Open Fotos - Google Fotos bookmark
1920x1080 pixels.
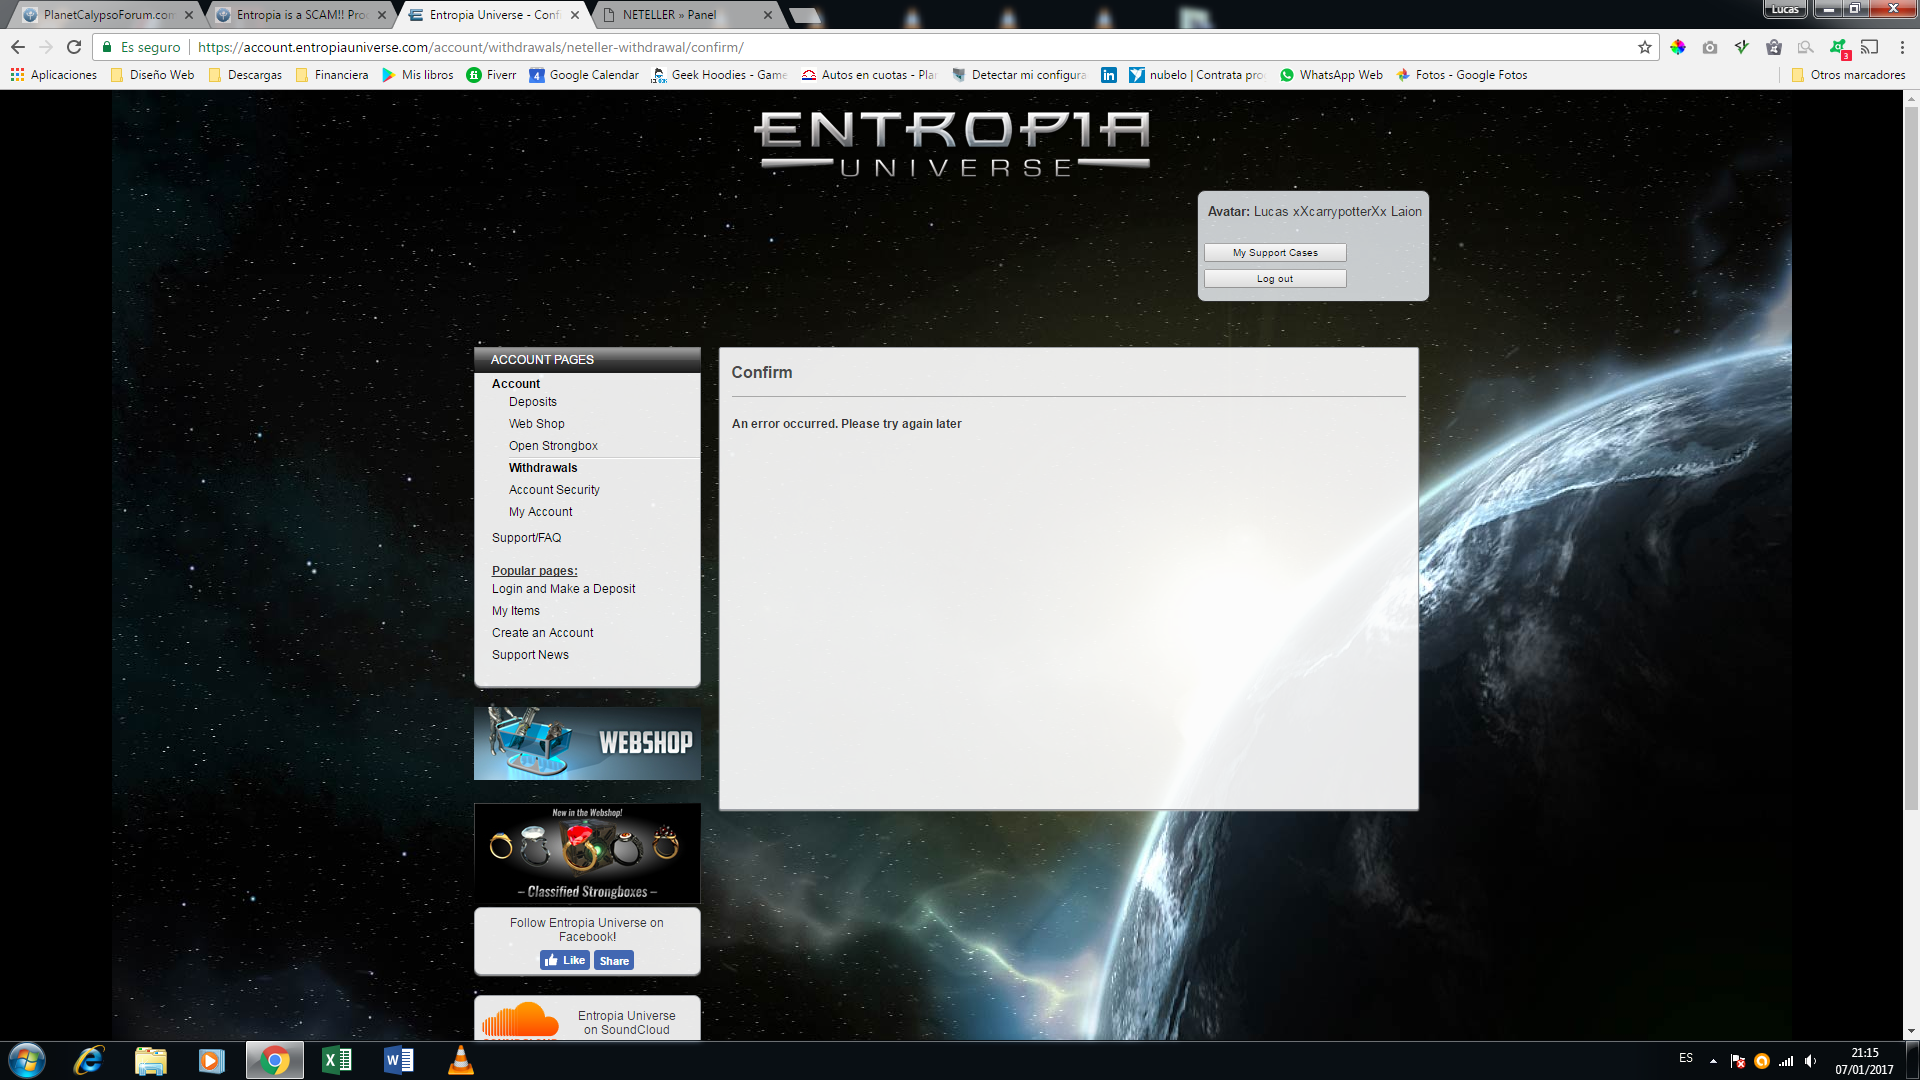pos(1462,75)
